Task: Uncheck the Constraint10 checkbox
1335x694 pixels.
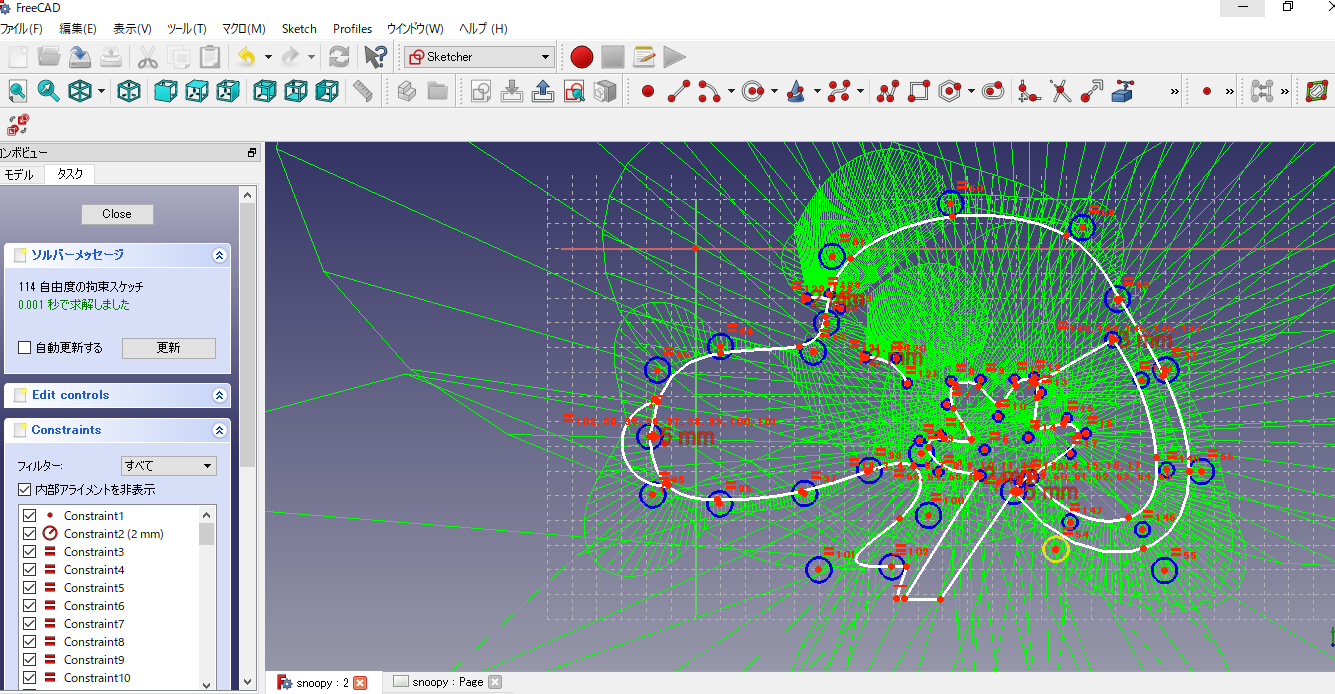Action: point(29,678)
